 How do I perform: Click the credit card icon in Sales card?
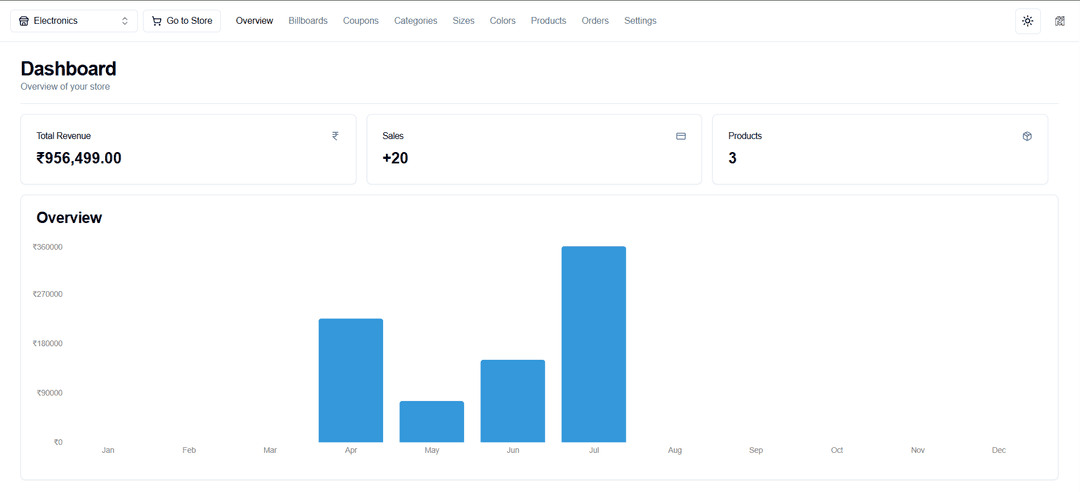(x=681, y=136)
